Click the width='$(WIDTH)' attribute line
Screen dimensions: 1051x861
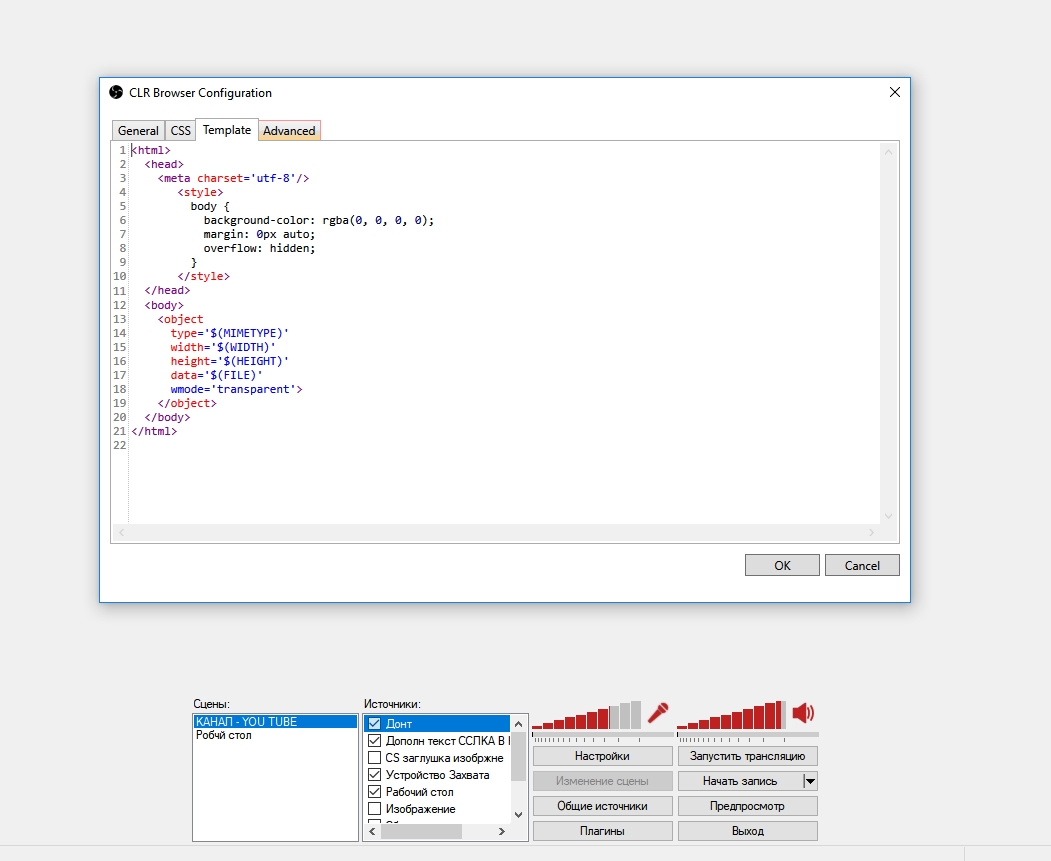[x=223, y=347]
